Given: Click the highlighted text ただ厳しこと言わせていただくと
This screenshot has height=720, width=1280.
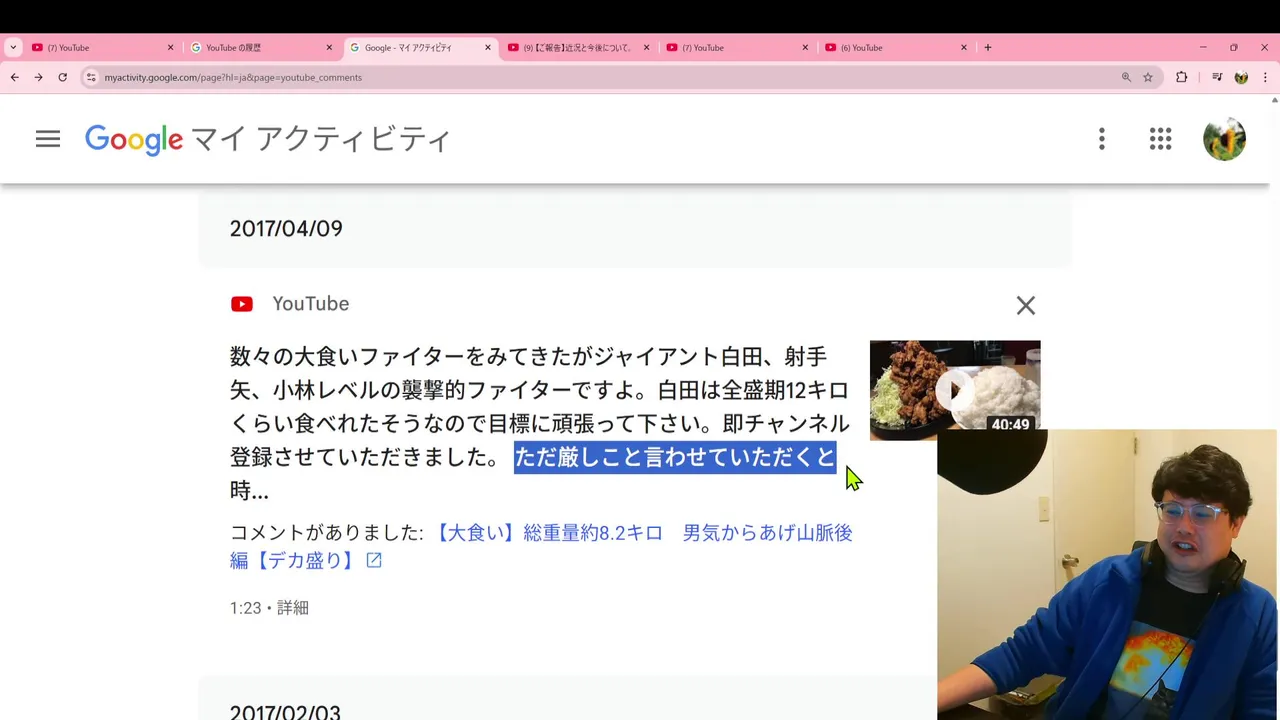Looking at the screenshot, I should (675, 457).
